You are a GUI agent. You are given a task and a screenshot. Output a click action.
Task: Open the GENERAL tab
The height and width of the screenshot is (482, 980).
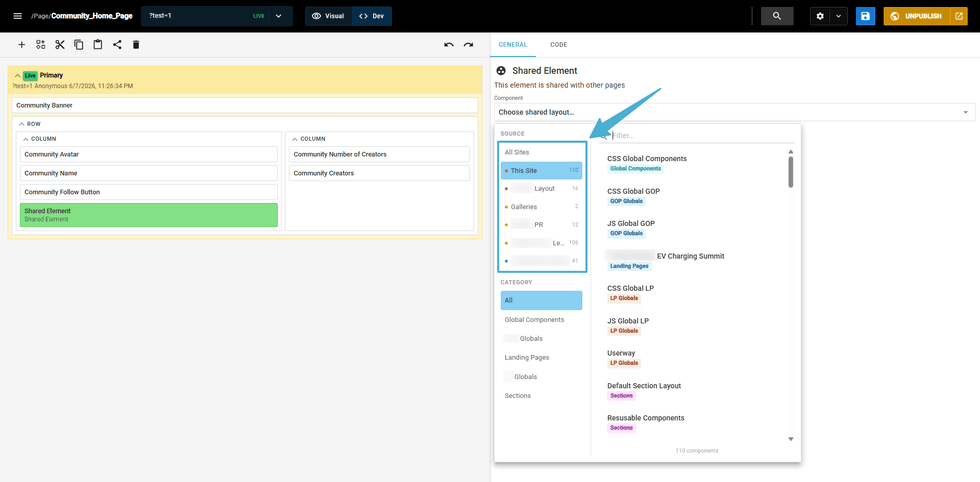click(x=512, y=45)
